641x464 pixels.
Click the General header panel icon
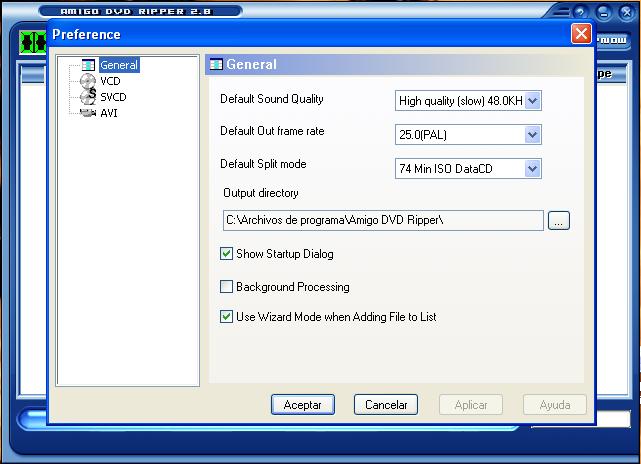pos(216,65)
